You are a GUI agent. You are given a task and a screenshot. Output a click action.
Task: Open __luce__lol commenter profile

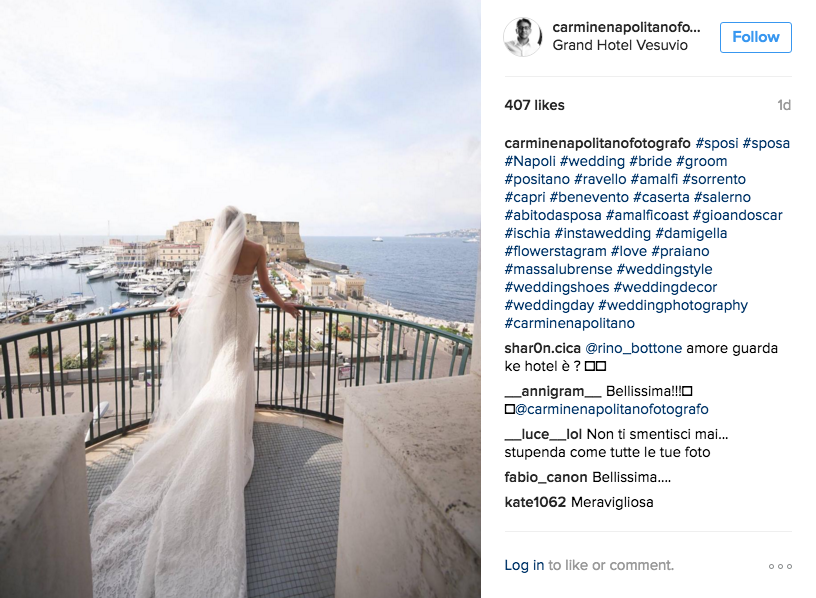(x=543, y=435)
